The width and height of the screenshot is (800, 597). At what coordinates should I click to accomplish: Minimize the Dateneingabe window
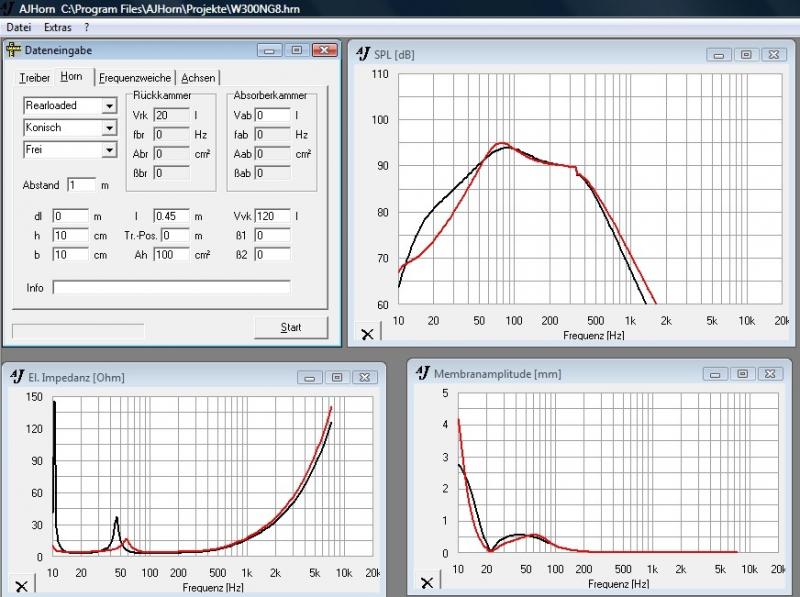270,50
